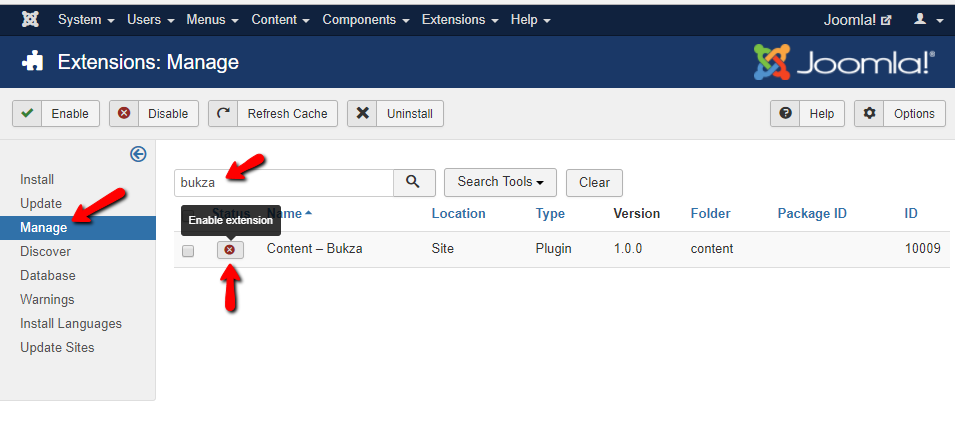This screenshot has height=441, width=955.
Task: Click the Joomla logo icon in top menu
Action: coord(30,20)
